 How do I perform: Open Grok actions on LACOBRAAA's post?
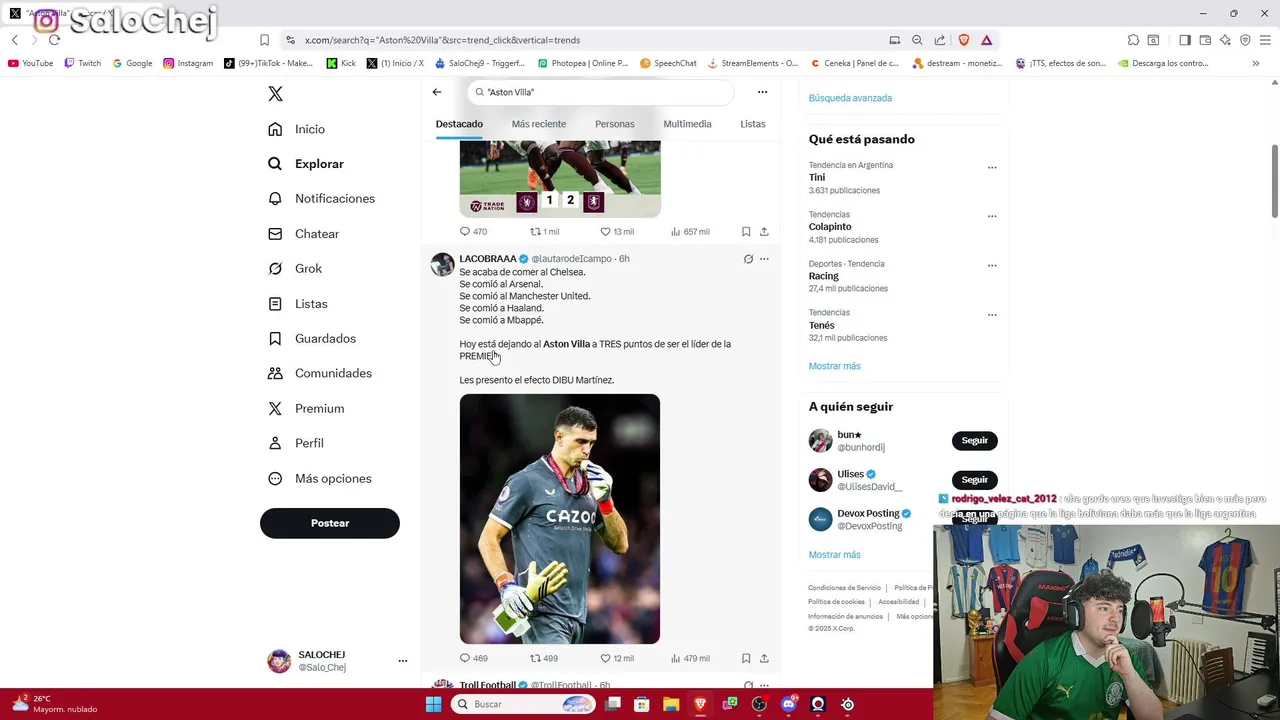point(748,259)
